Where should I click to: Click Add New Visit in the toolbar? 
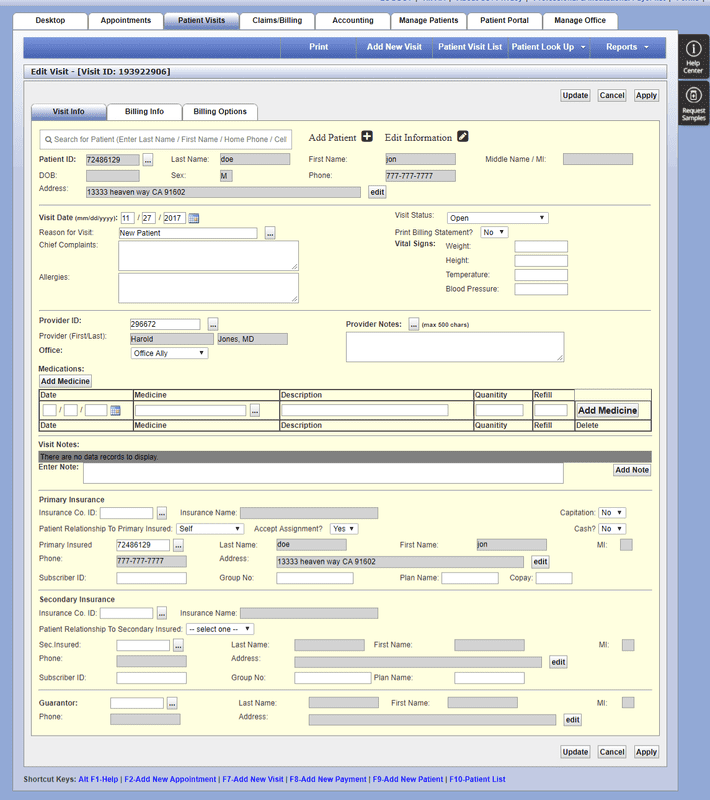[x=394, y=47]
